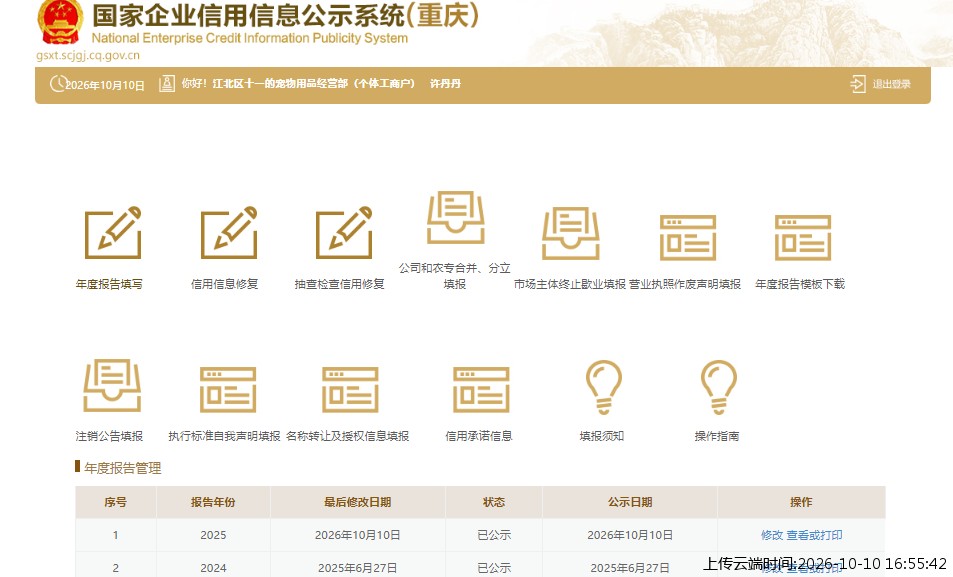The width and height of the screenshot is (953, 577).
Task: Click the 最后修改日期 column header
Action: click(357, 502)
